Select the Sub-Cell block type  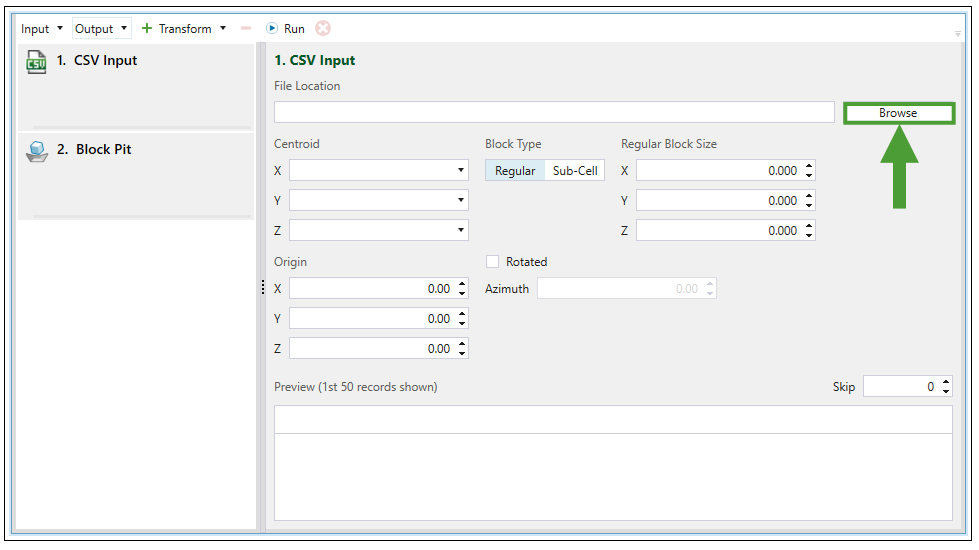(x=575, y=171)
